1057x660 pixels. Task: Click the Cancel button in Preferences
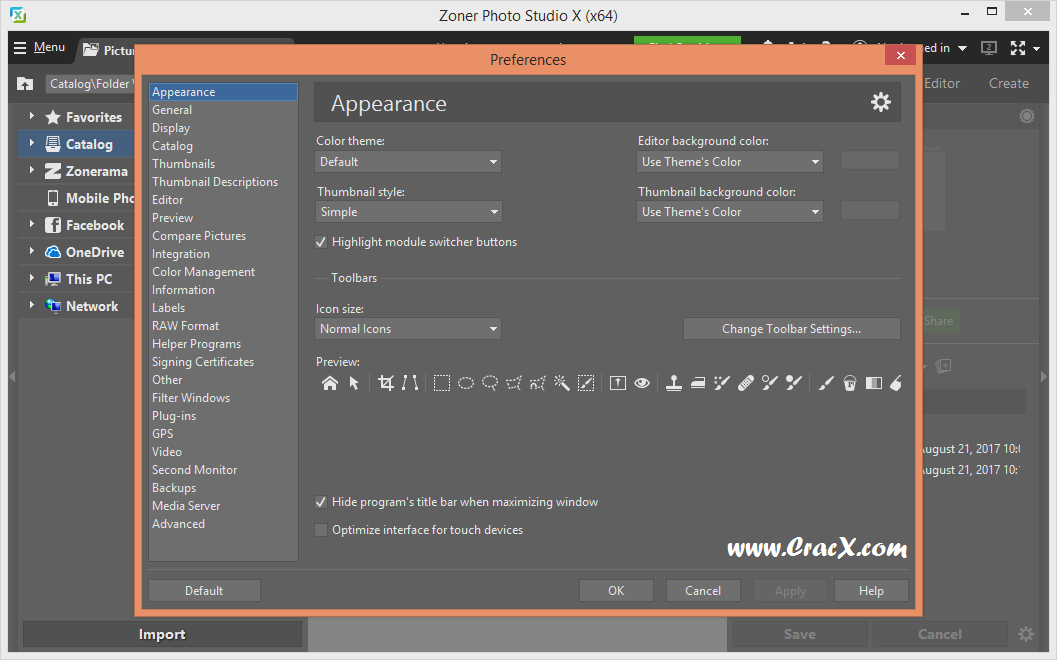coord(703,591)
